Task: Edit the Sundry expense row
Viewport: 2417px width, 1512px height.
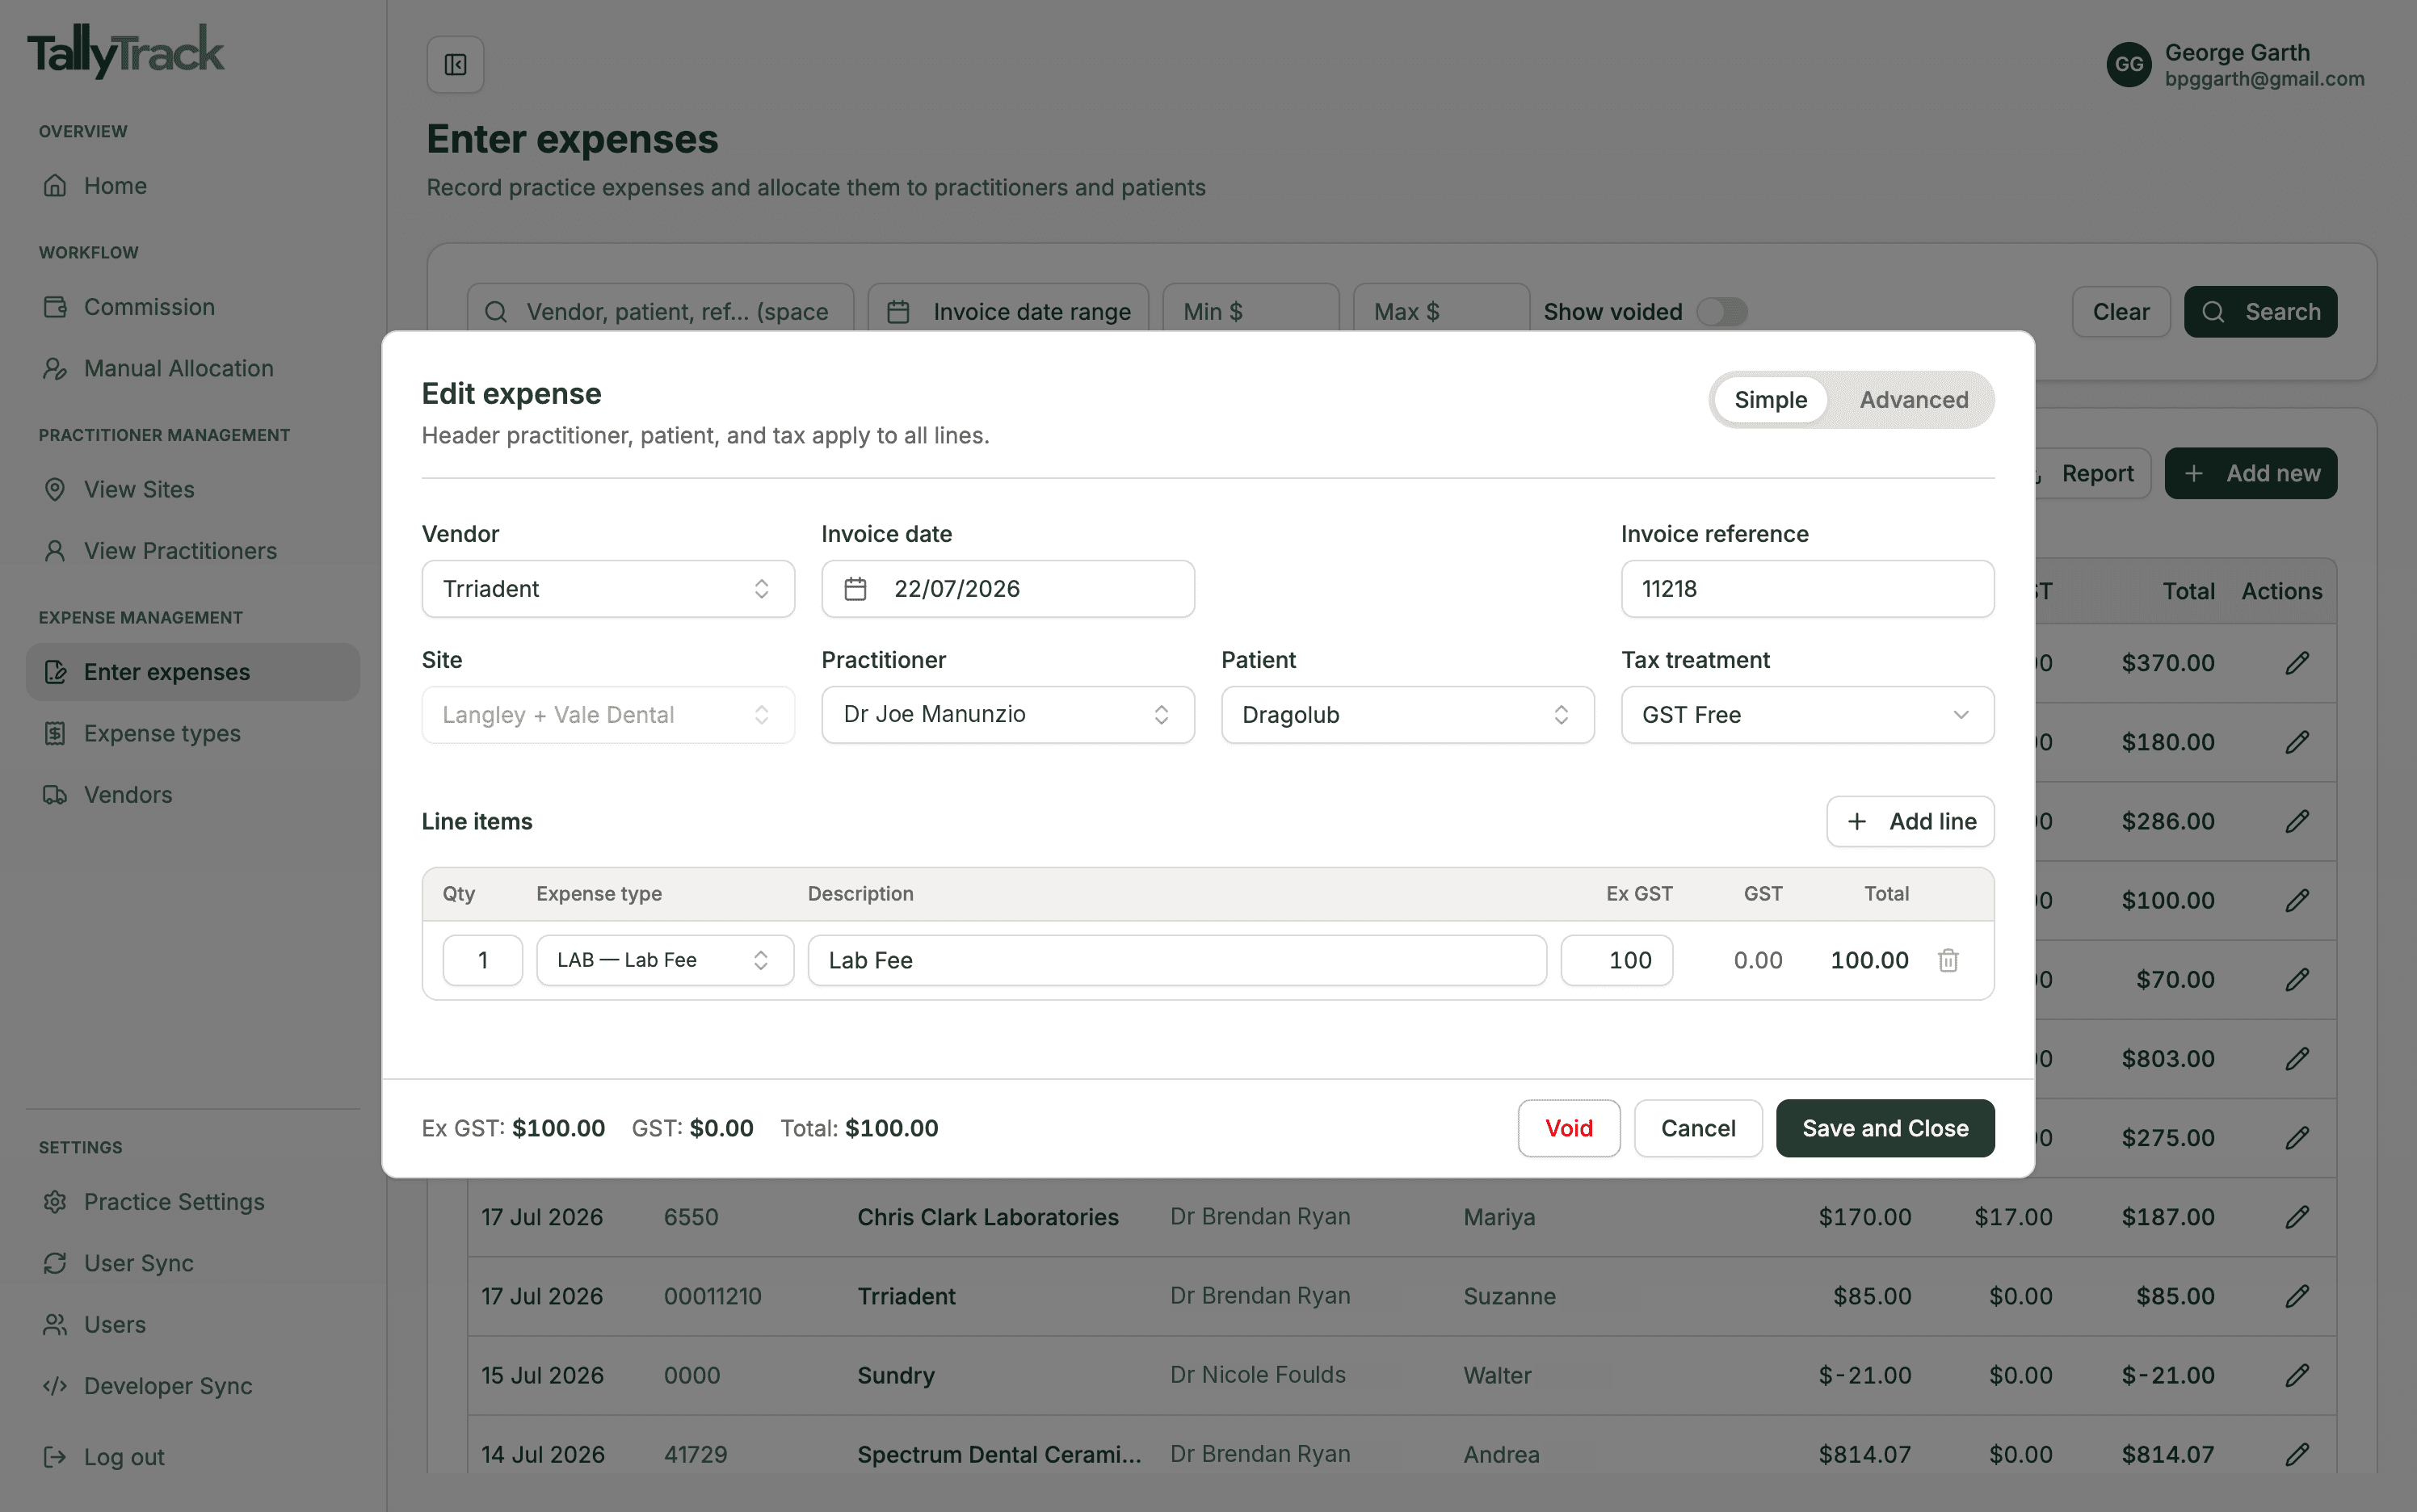Action: coord(2297,1375)
